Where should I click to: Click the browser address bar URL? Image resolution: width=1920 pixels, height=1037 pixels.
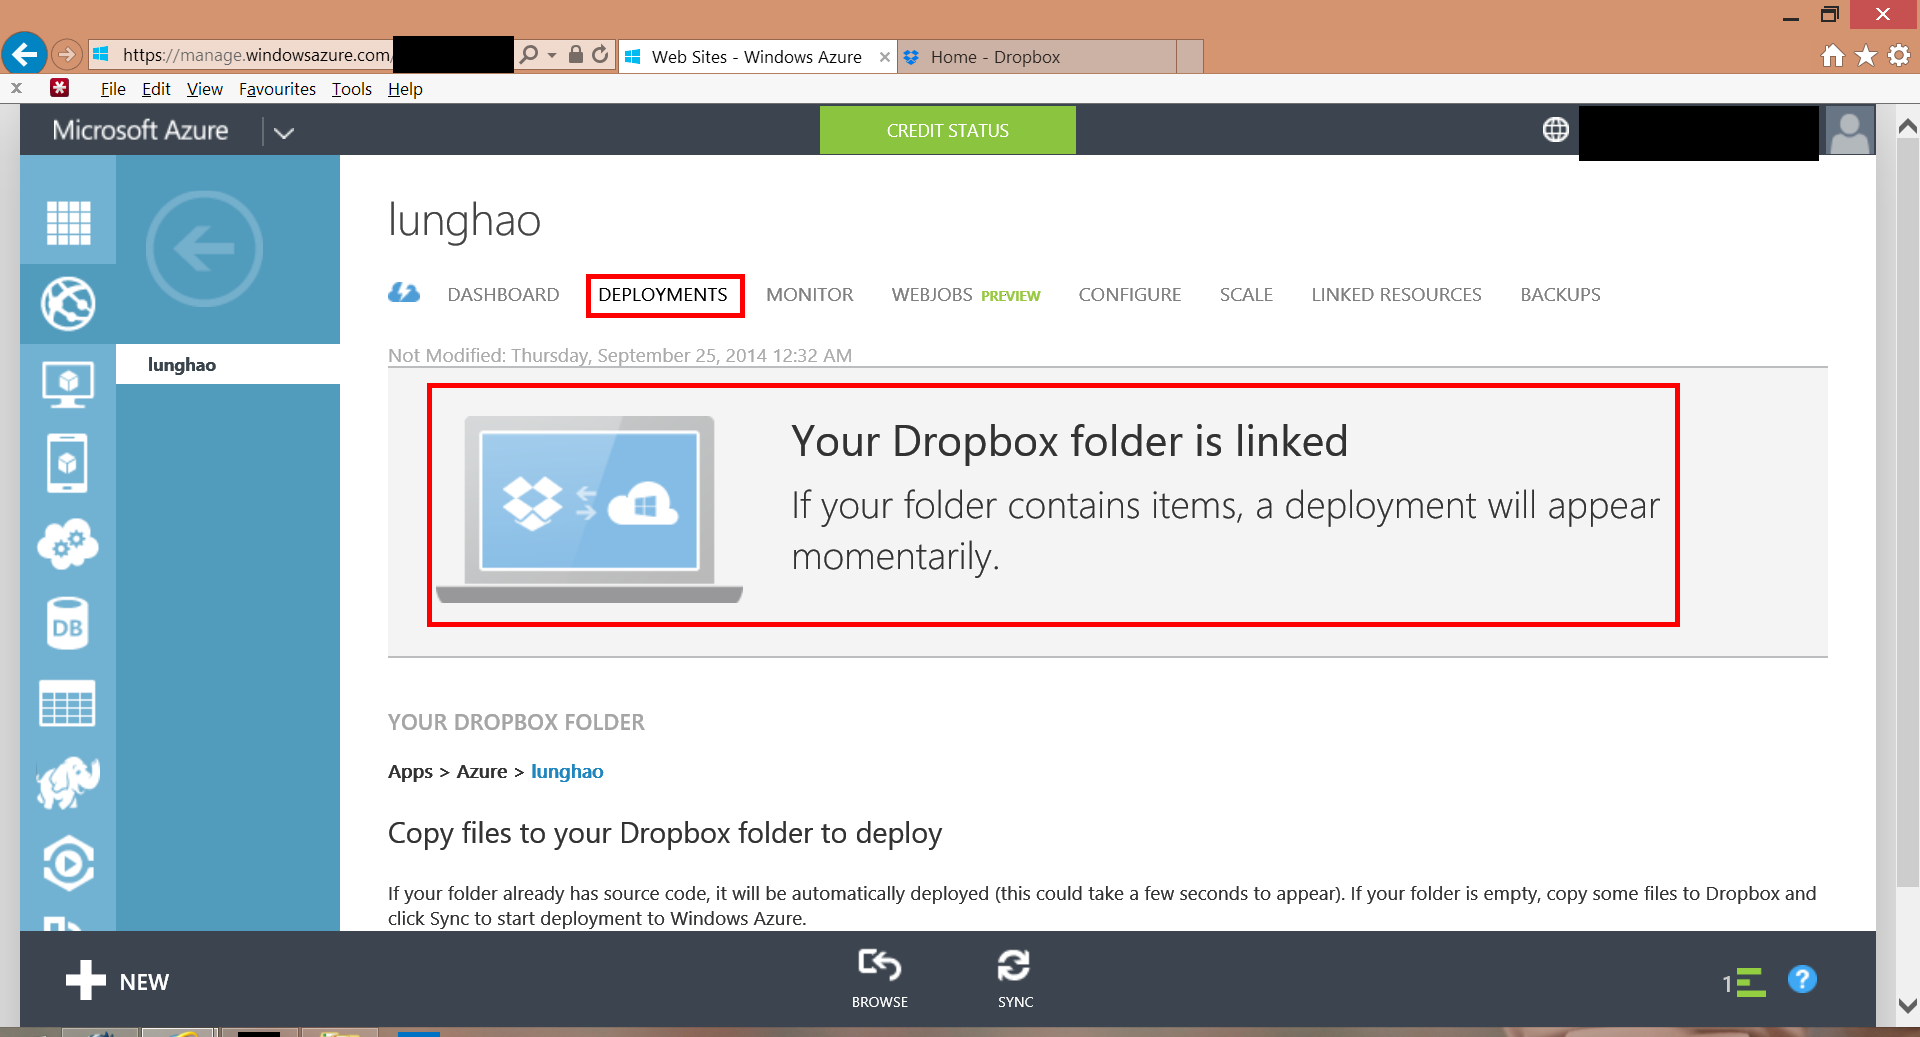(257, 55)
